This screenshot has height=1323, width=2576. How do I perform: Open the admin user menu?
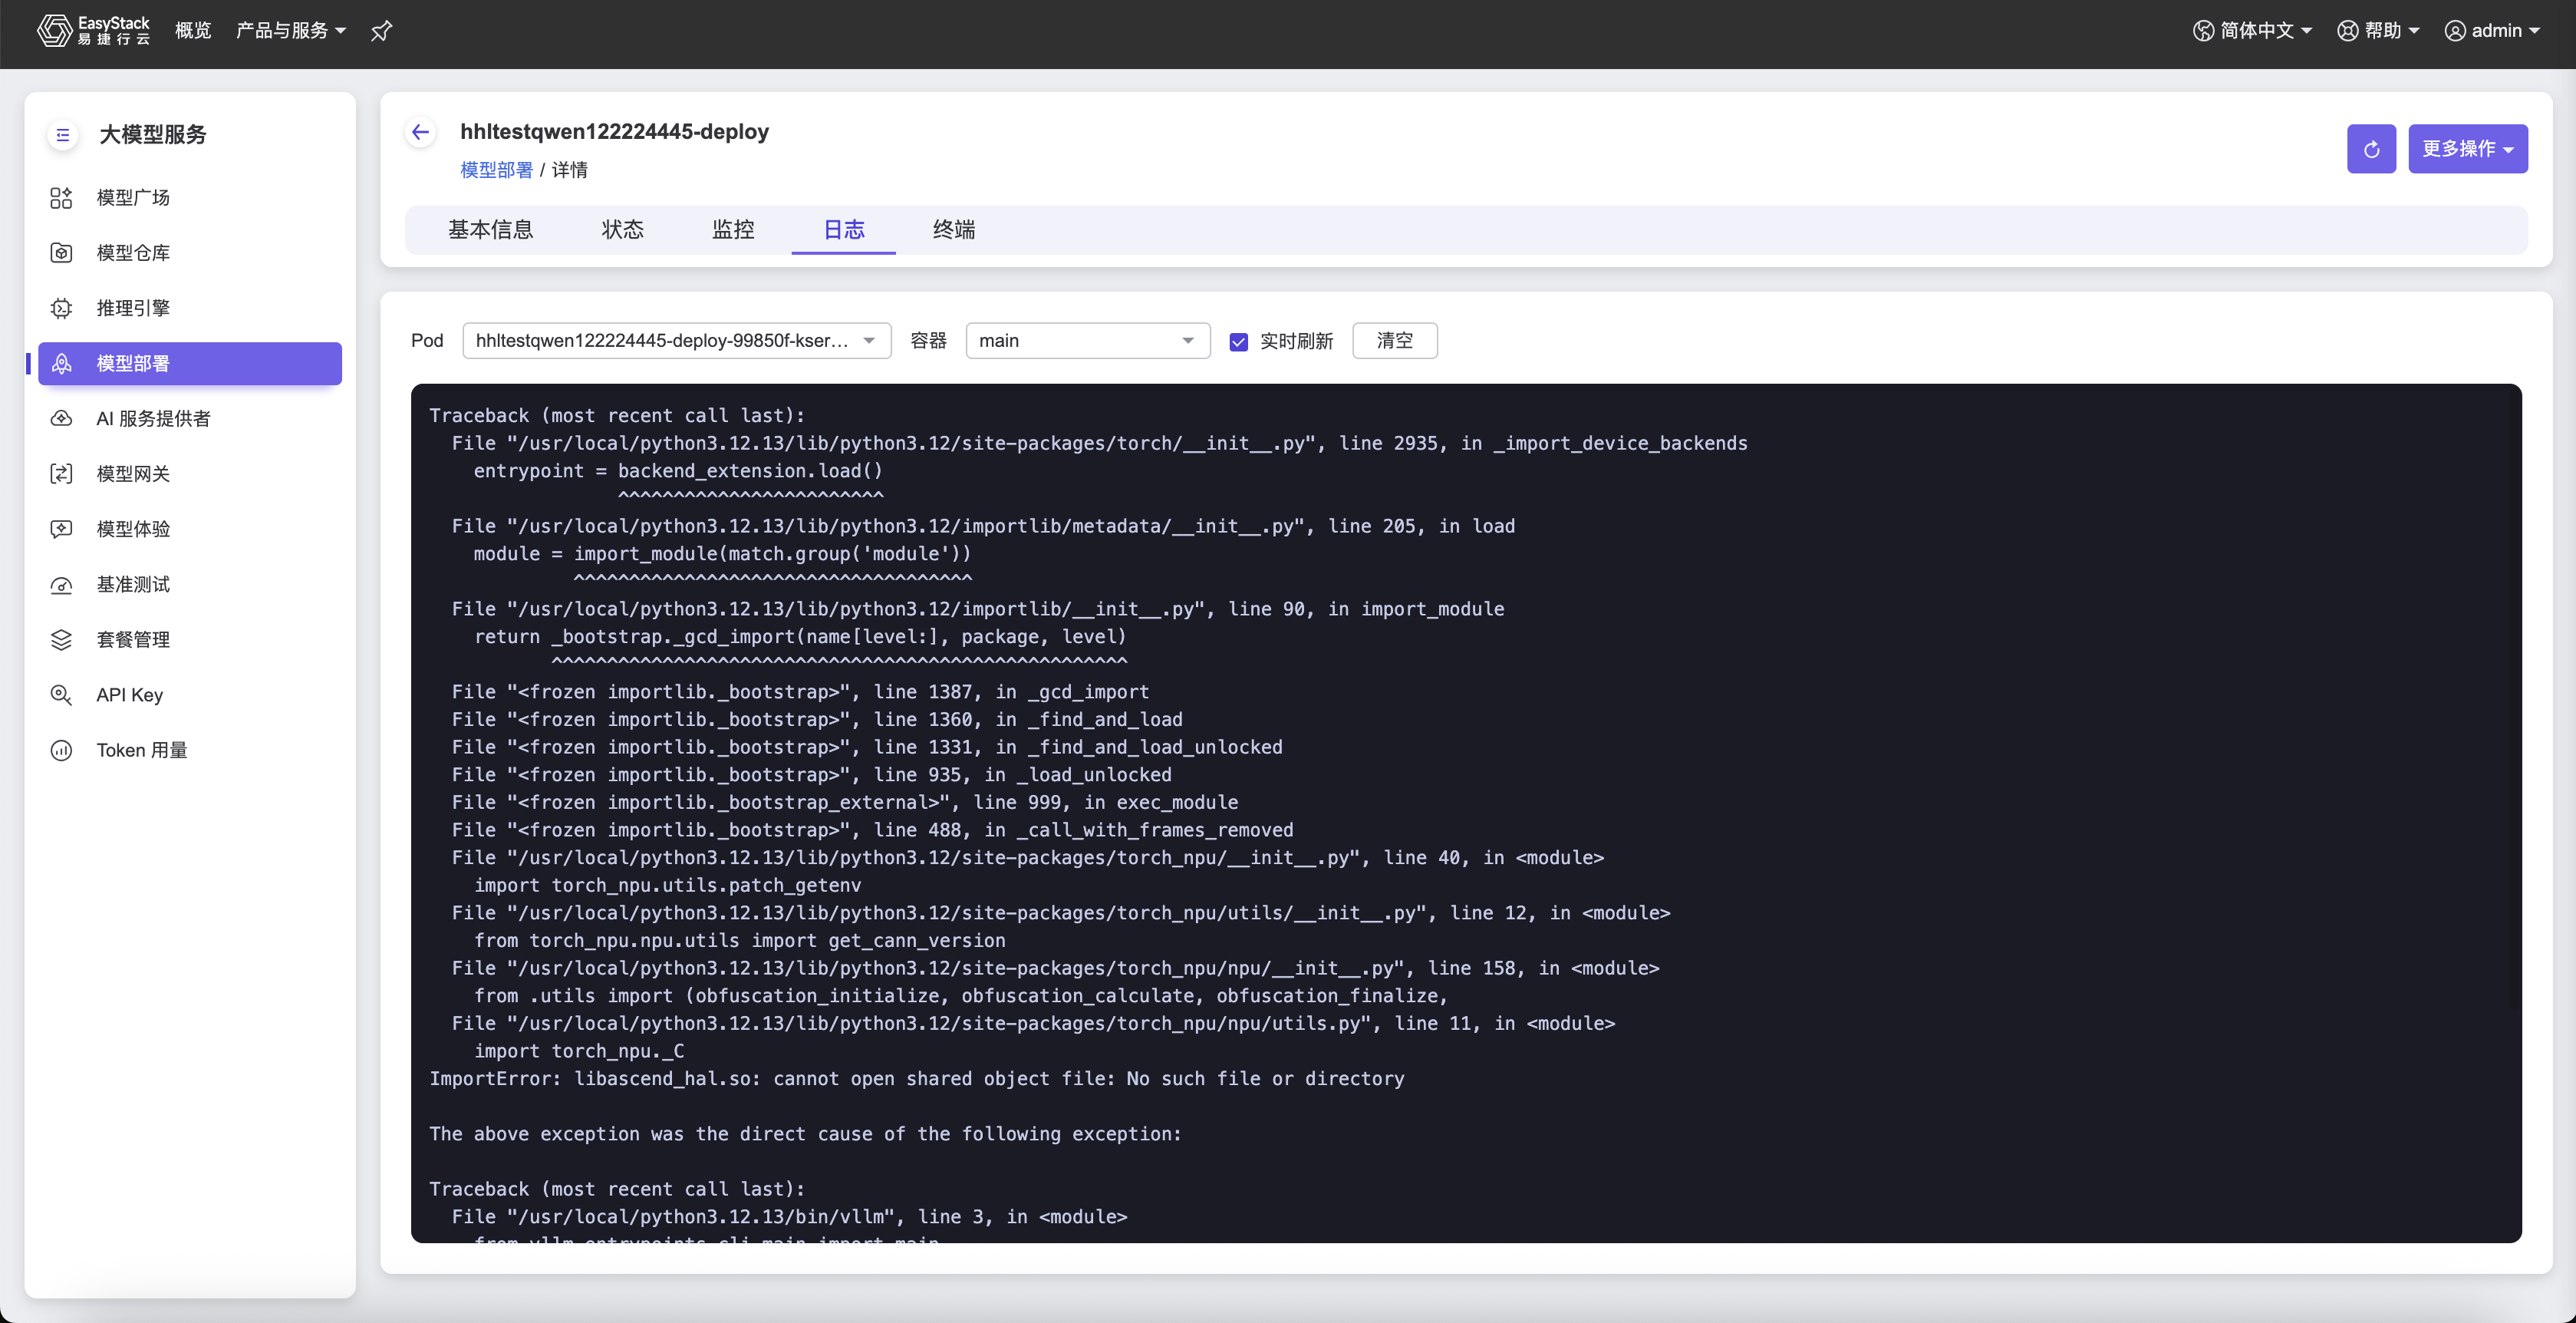[x=2491, y=31]
